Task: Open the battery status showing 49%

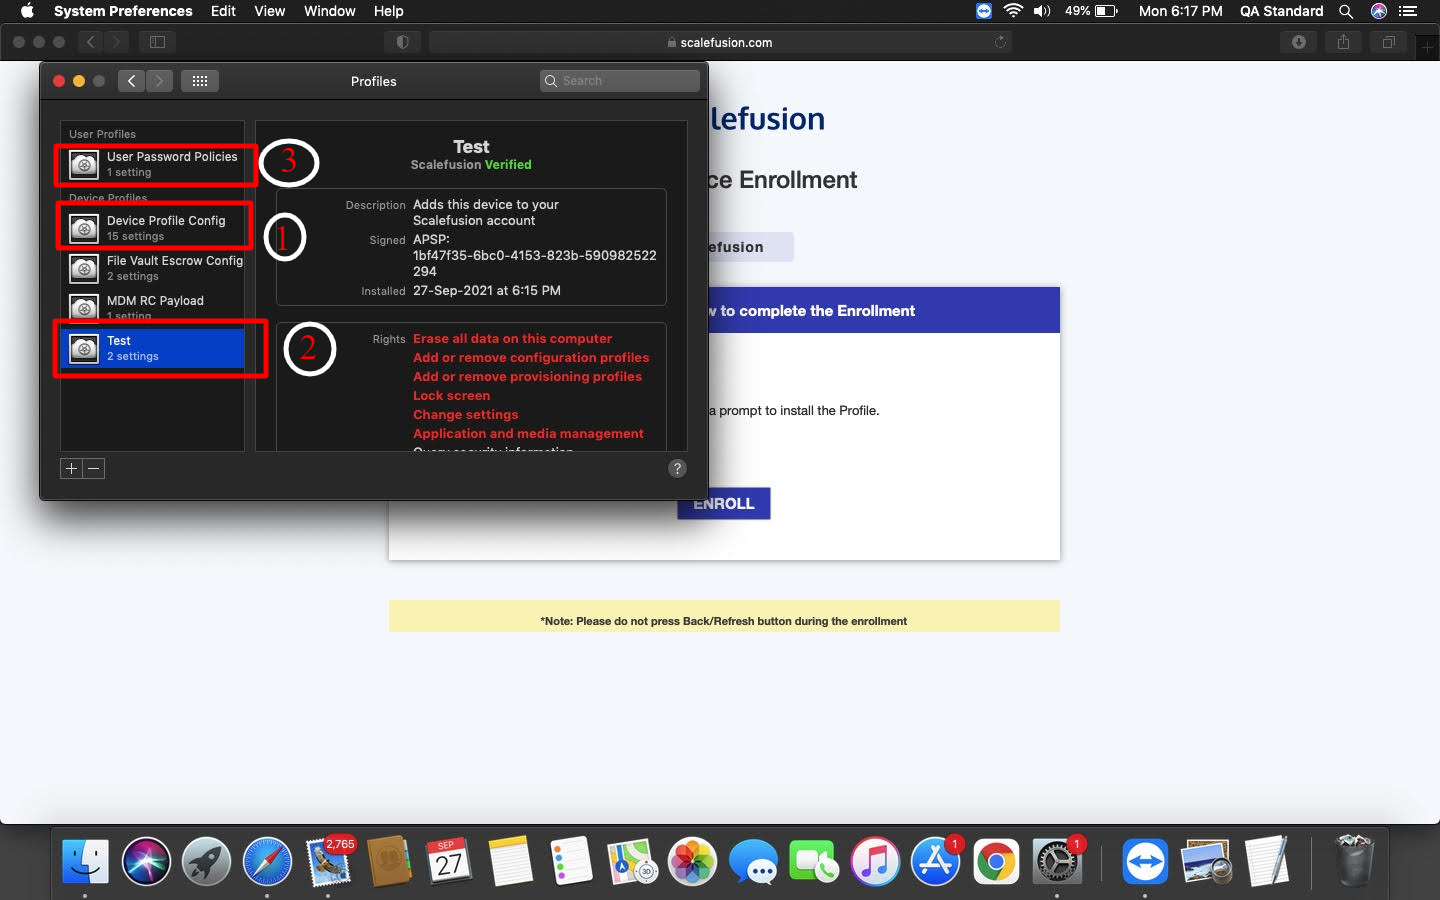Action: [1091, 11]
